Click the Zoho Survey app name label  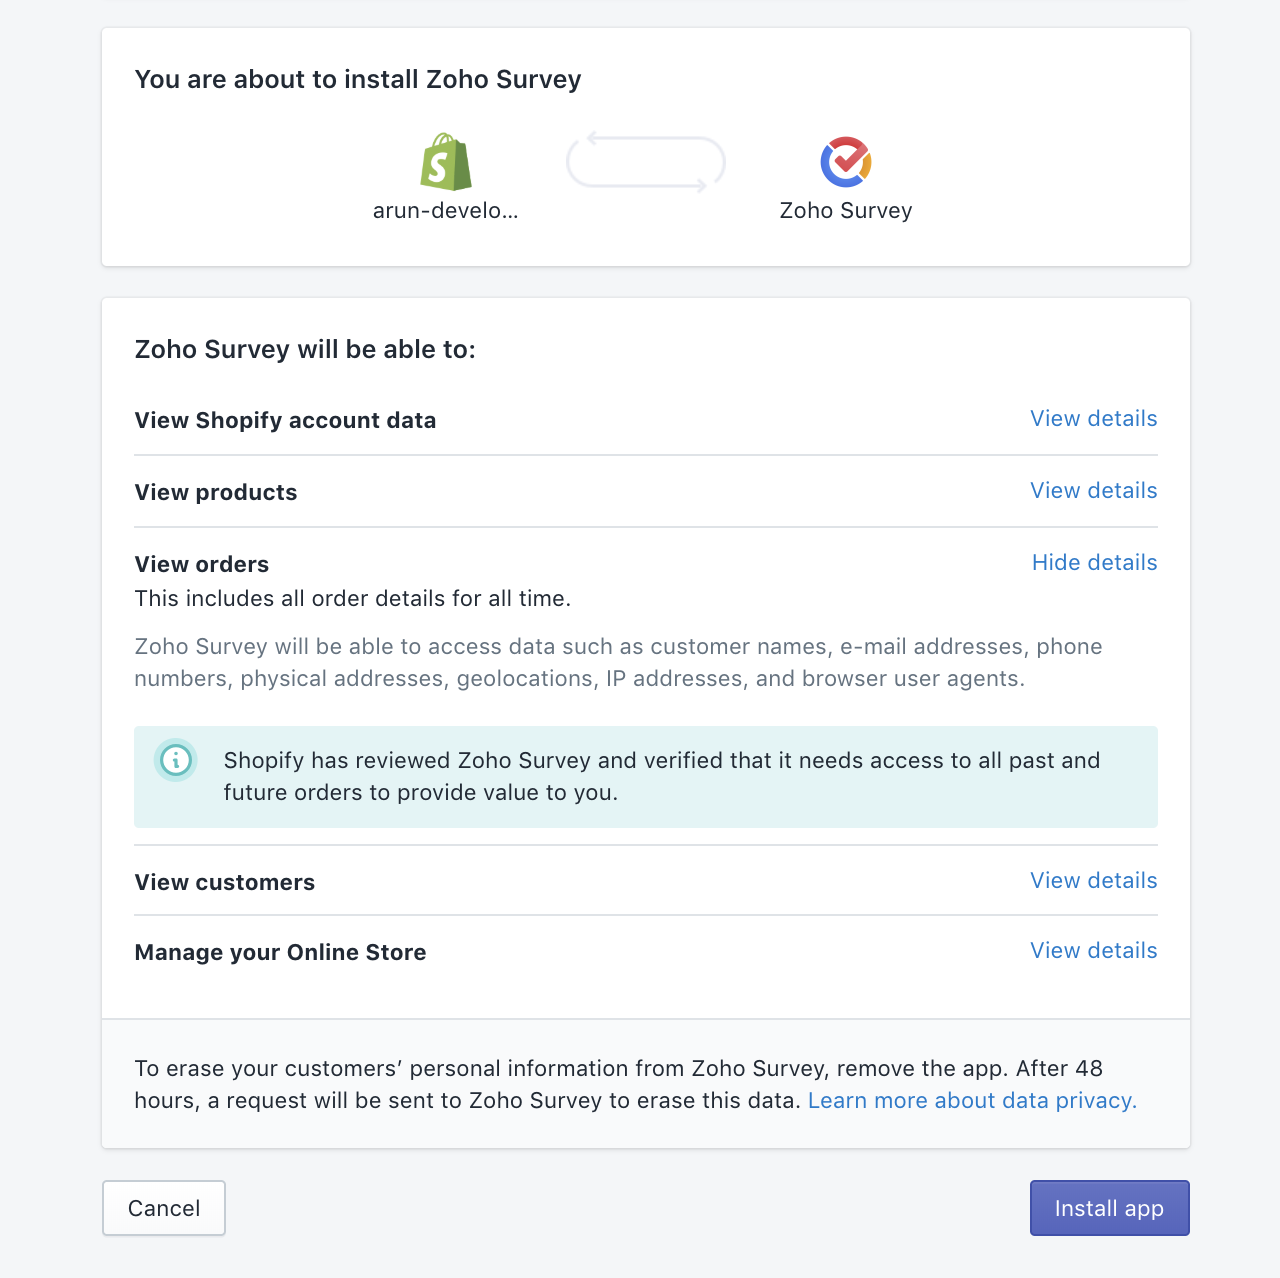tap(846, 211)
